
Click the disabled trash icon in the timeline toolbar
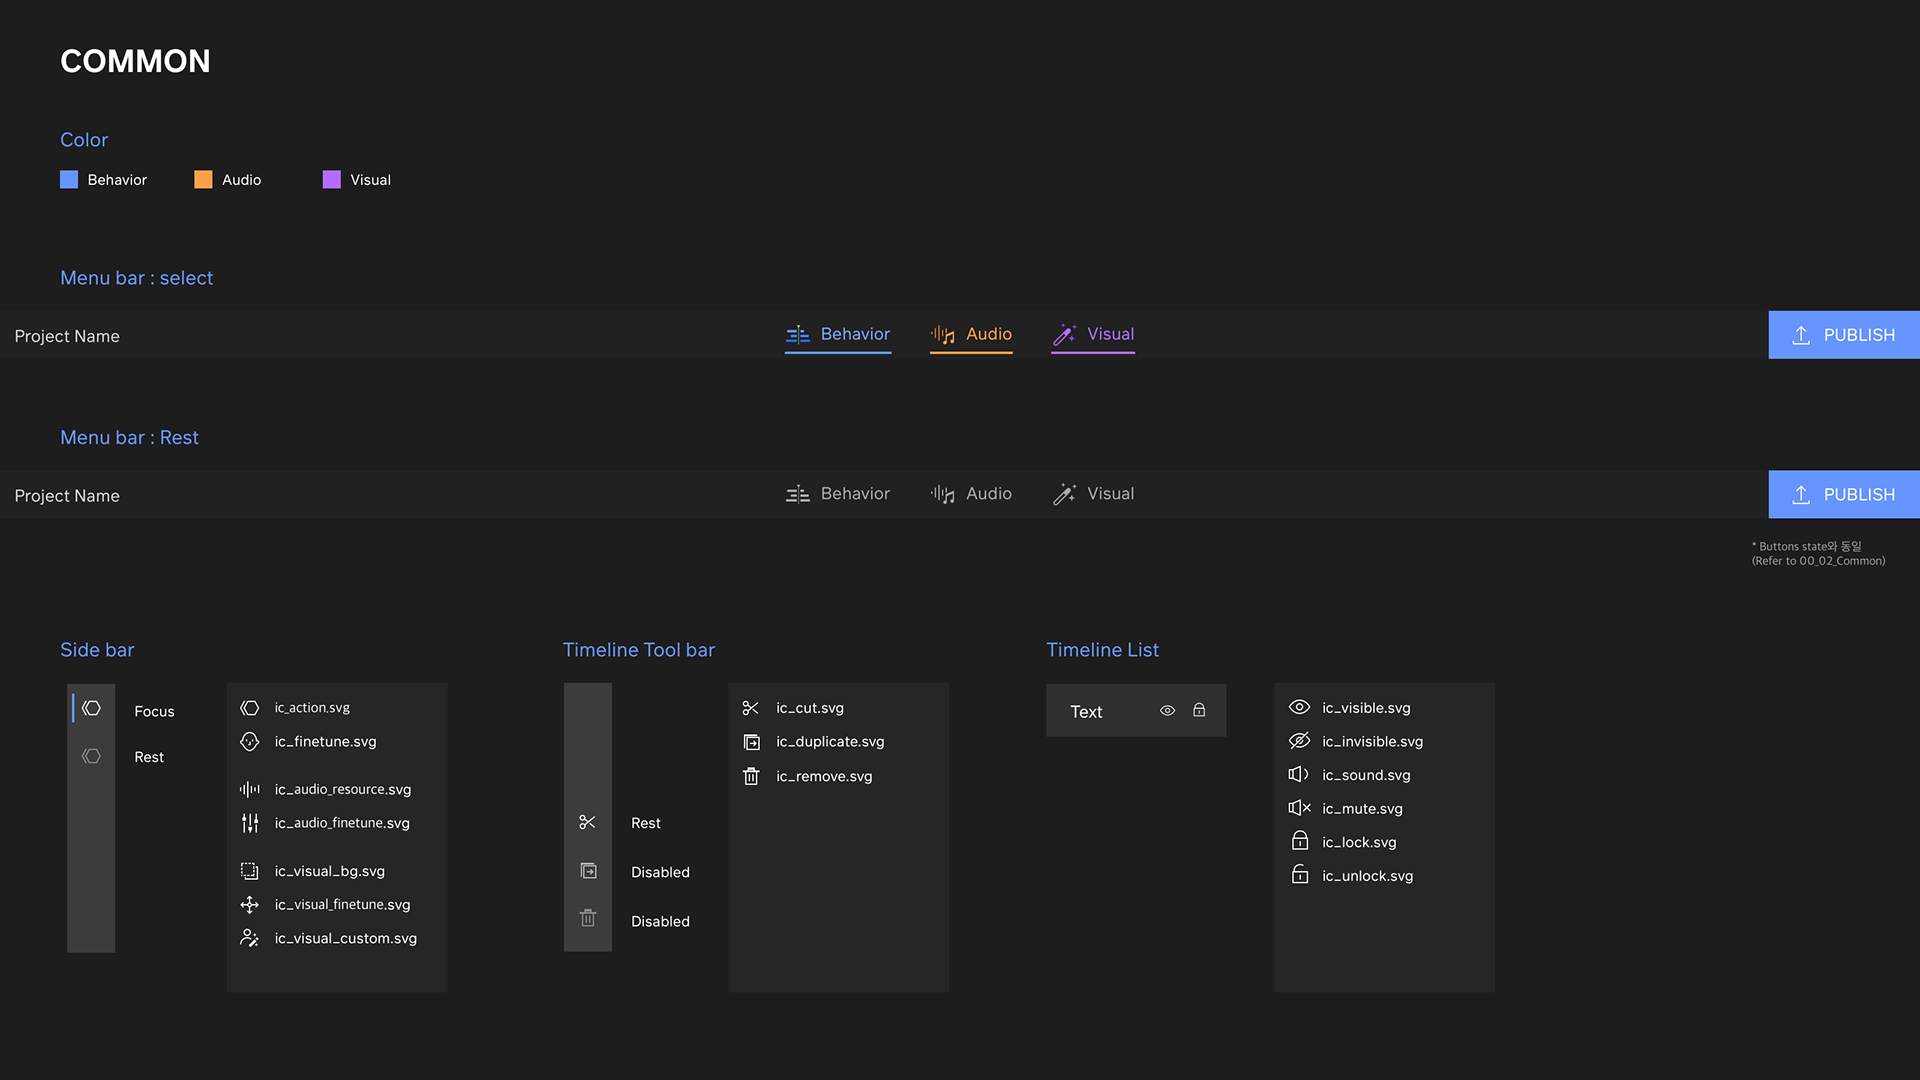(588, 918)
